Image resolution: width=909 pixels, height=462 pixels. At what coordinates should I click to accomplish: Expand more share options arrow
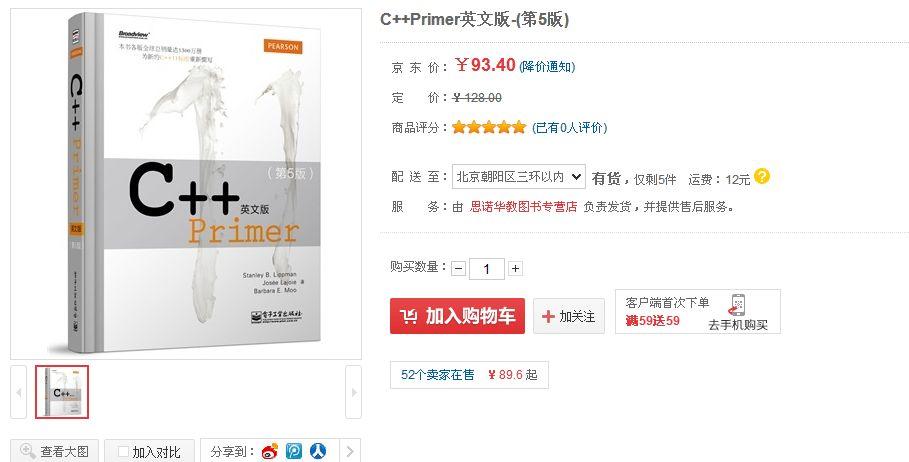click(x=350, y=452)
